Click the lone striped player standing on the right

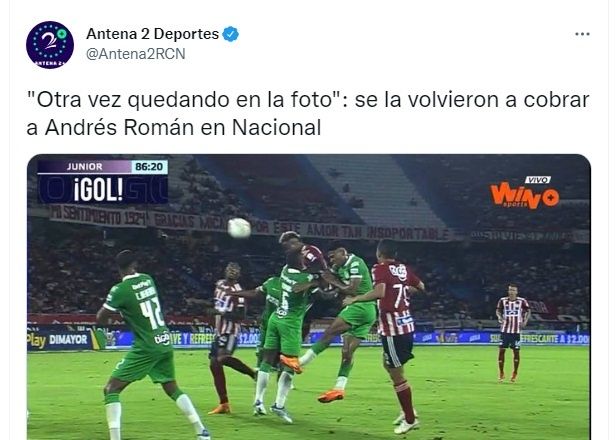(x=512, y=332)
